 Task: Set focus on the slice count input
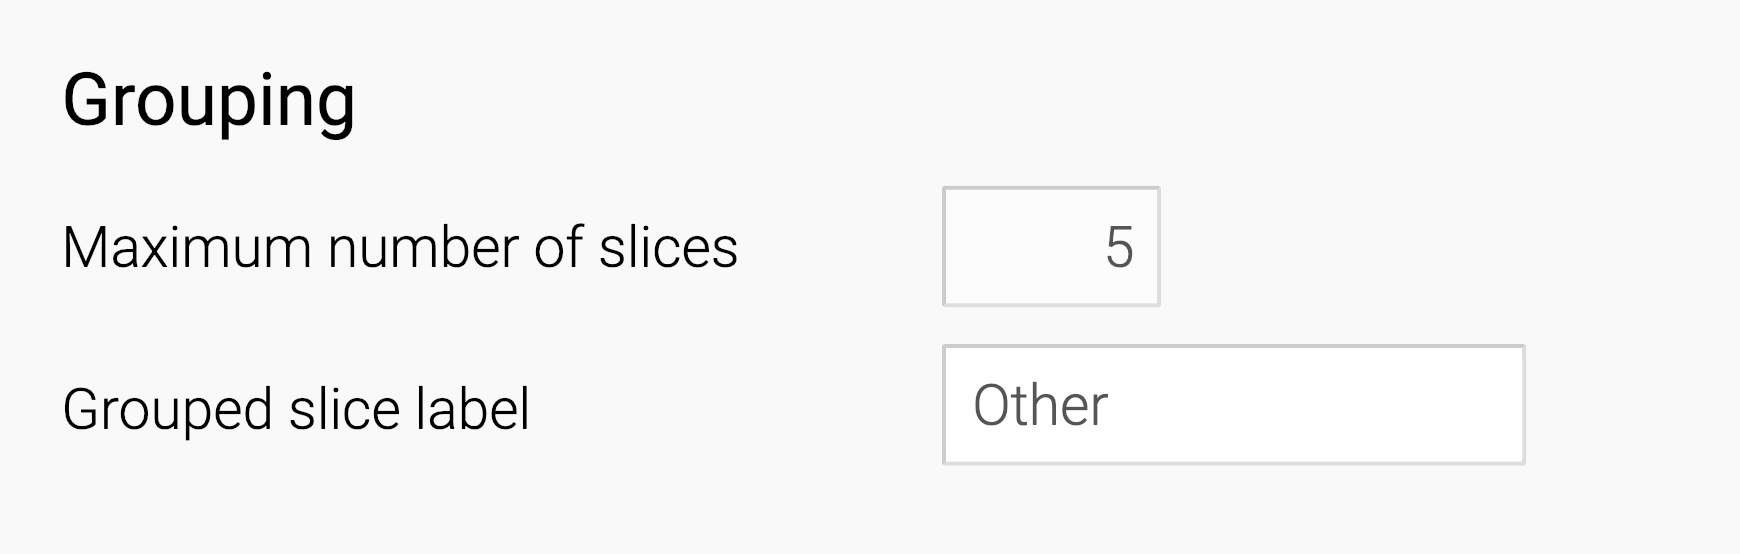(1050, 246)
